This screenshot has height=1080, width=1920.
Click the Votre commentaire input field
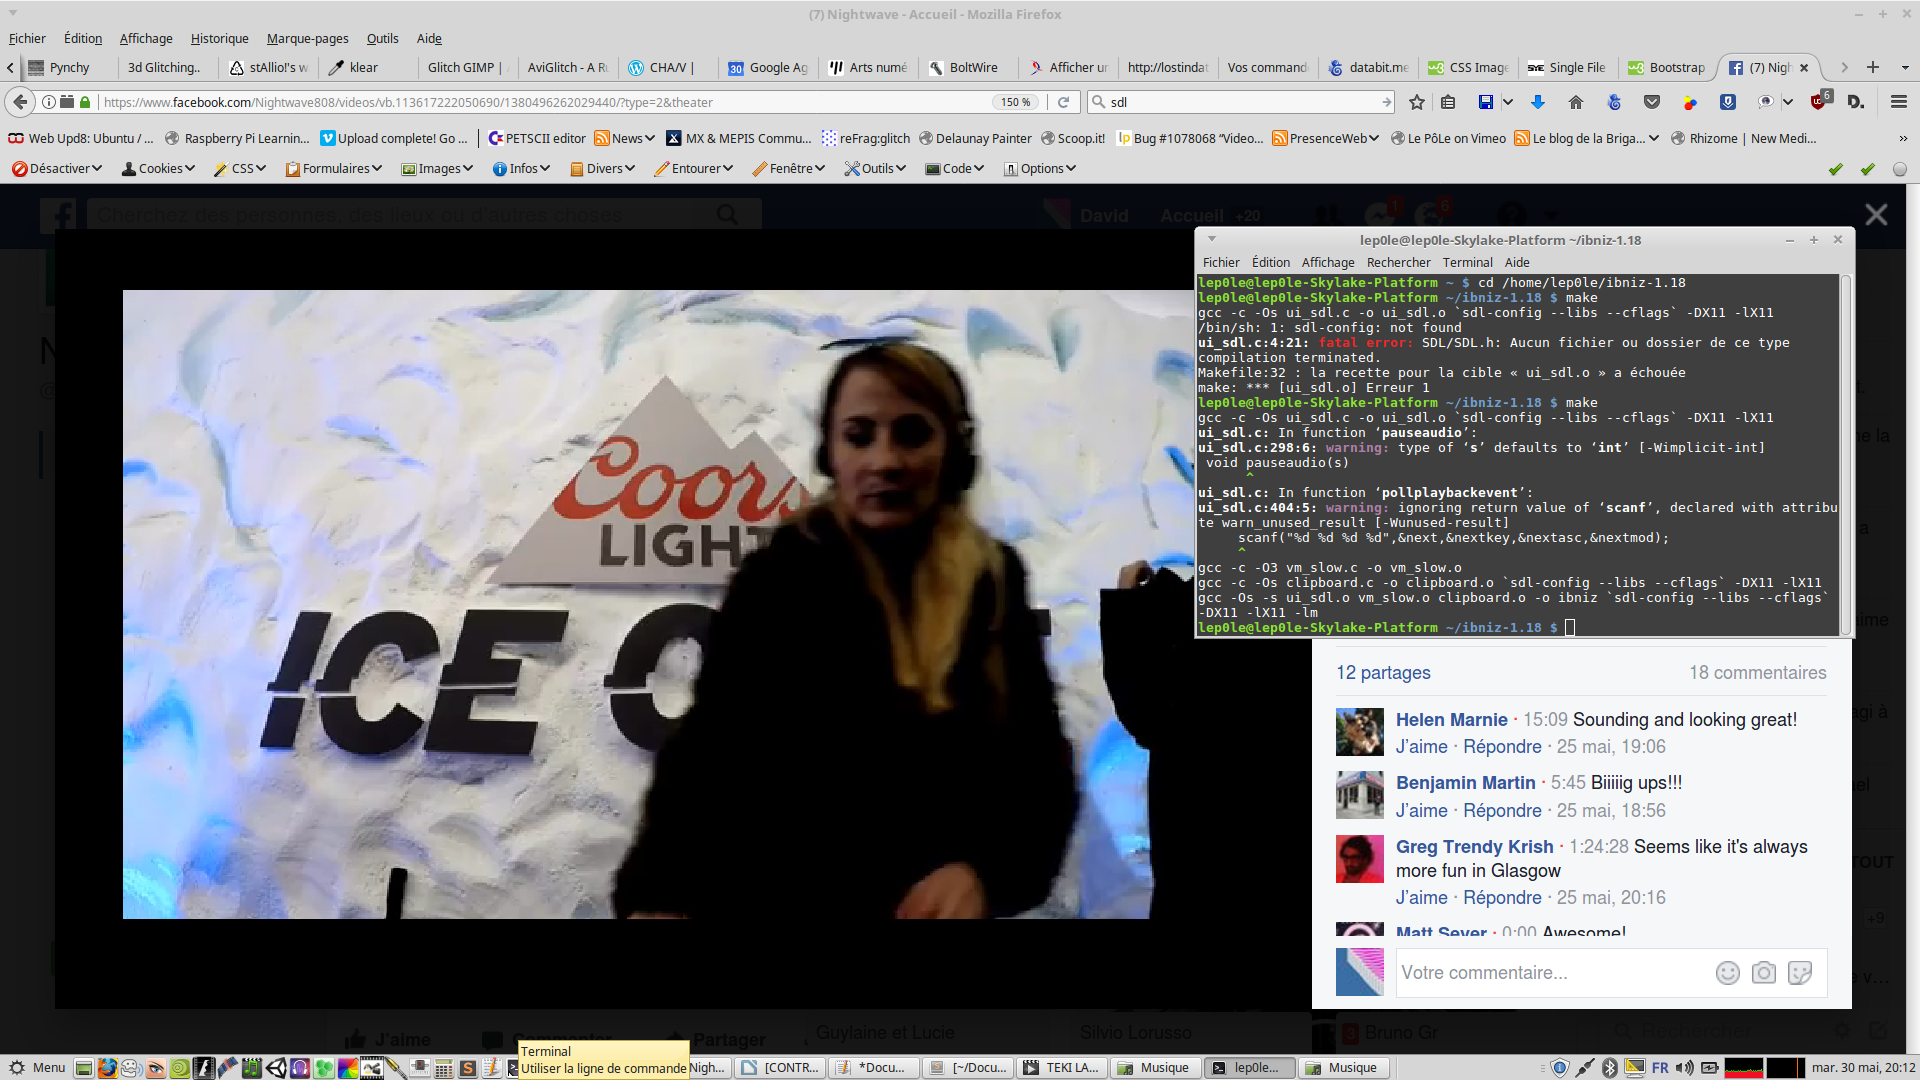[1550, 973]
